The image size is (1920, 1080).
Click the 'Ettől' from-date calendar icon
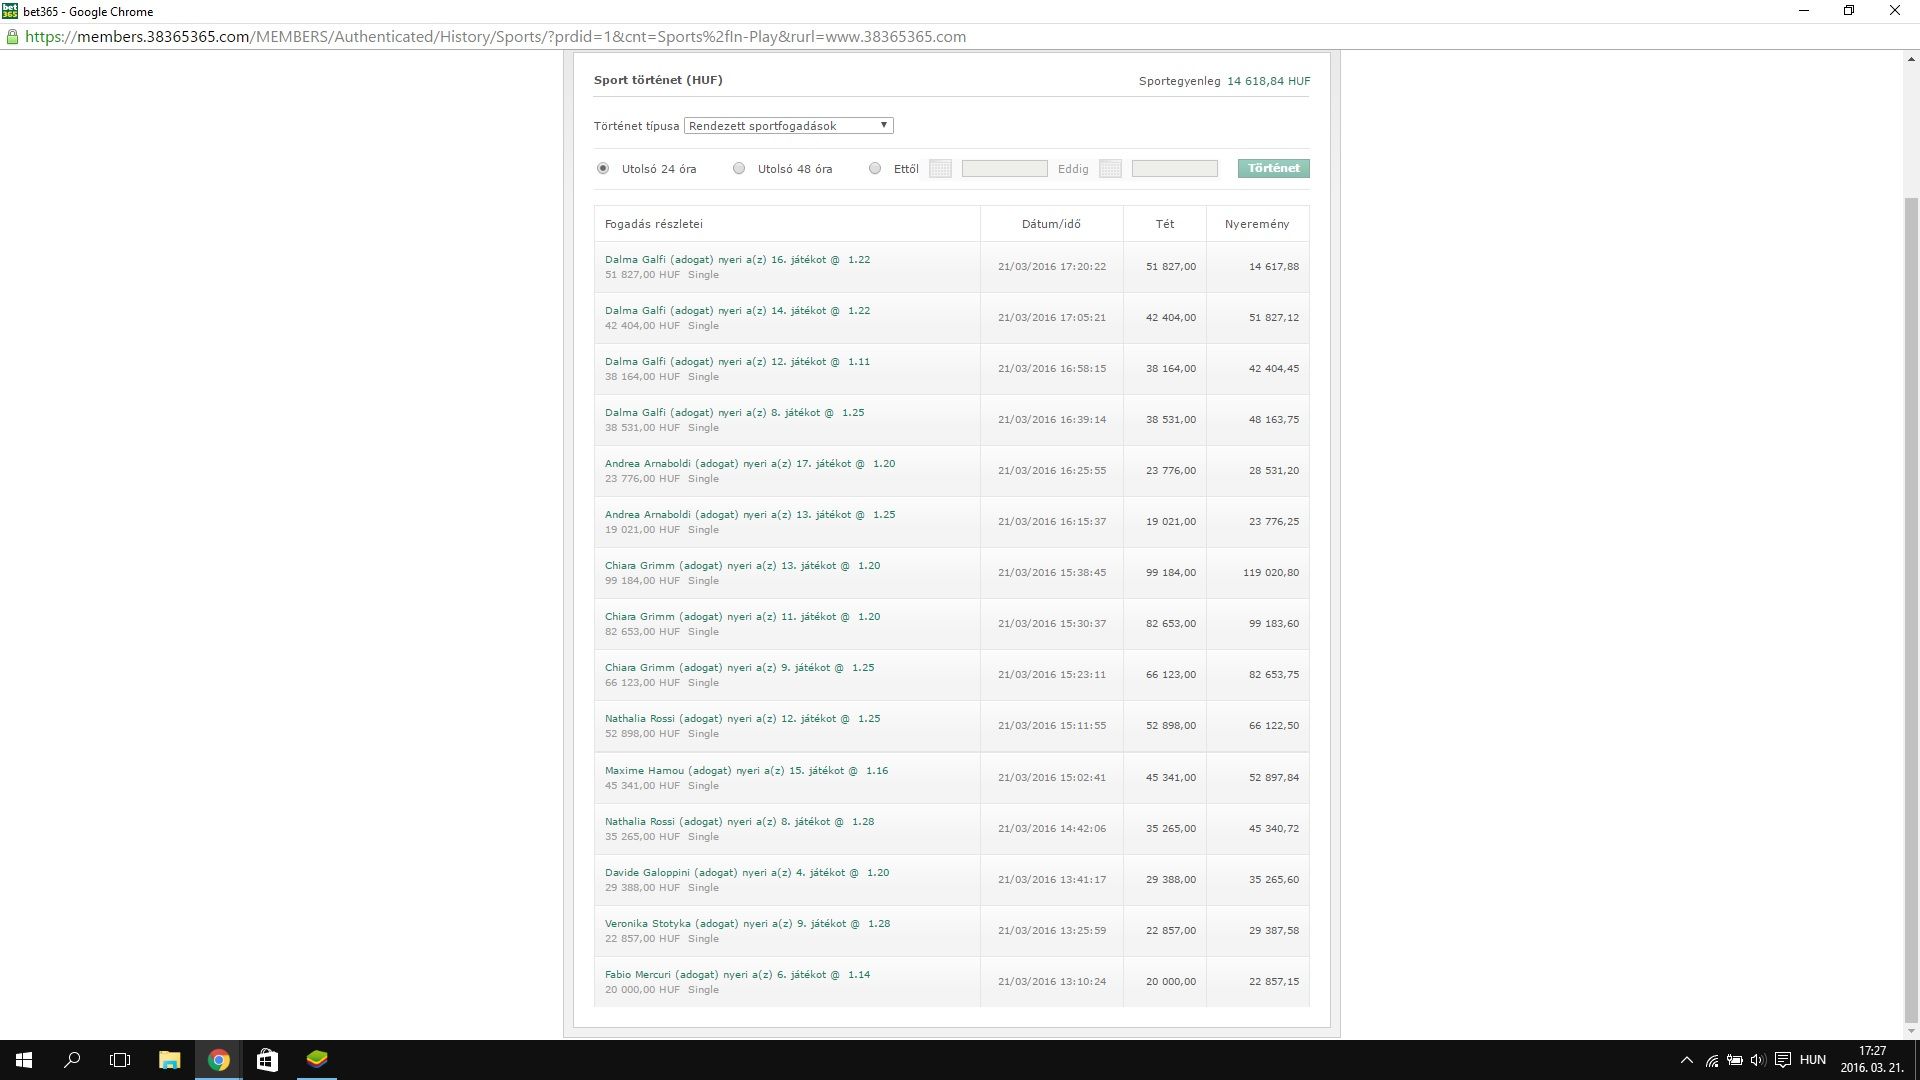pos(940,169)
